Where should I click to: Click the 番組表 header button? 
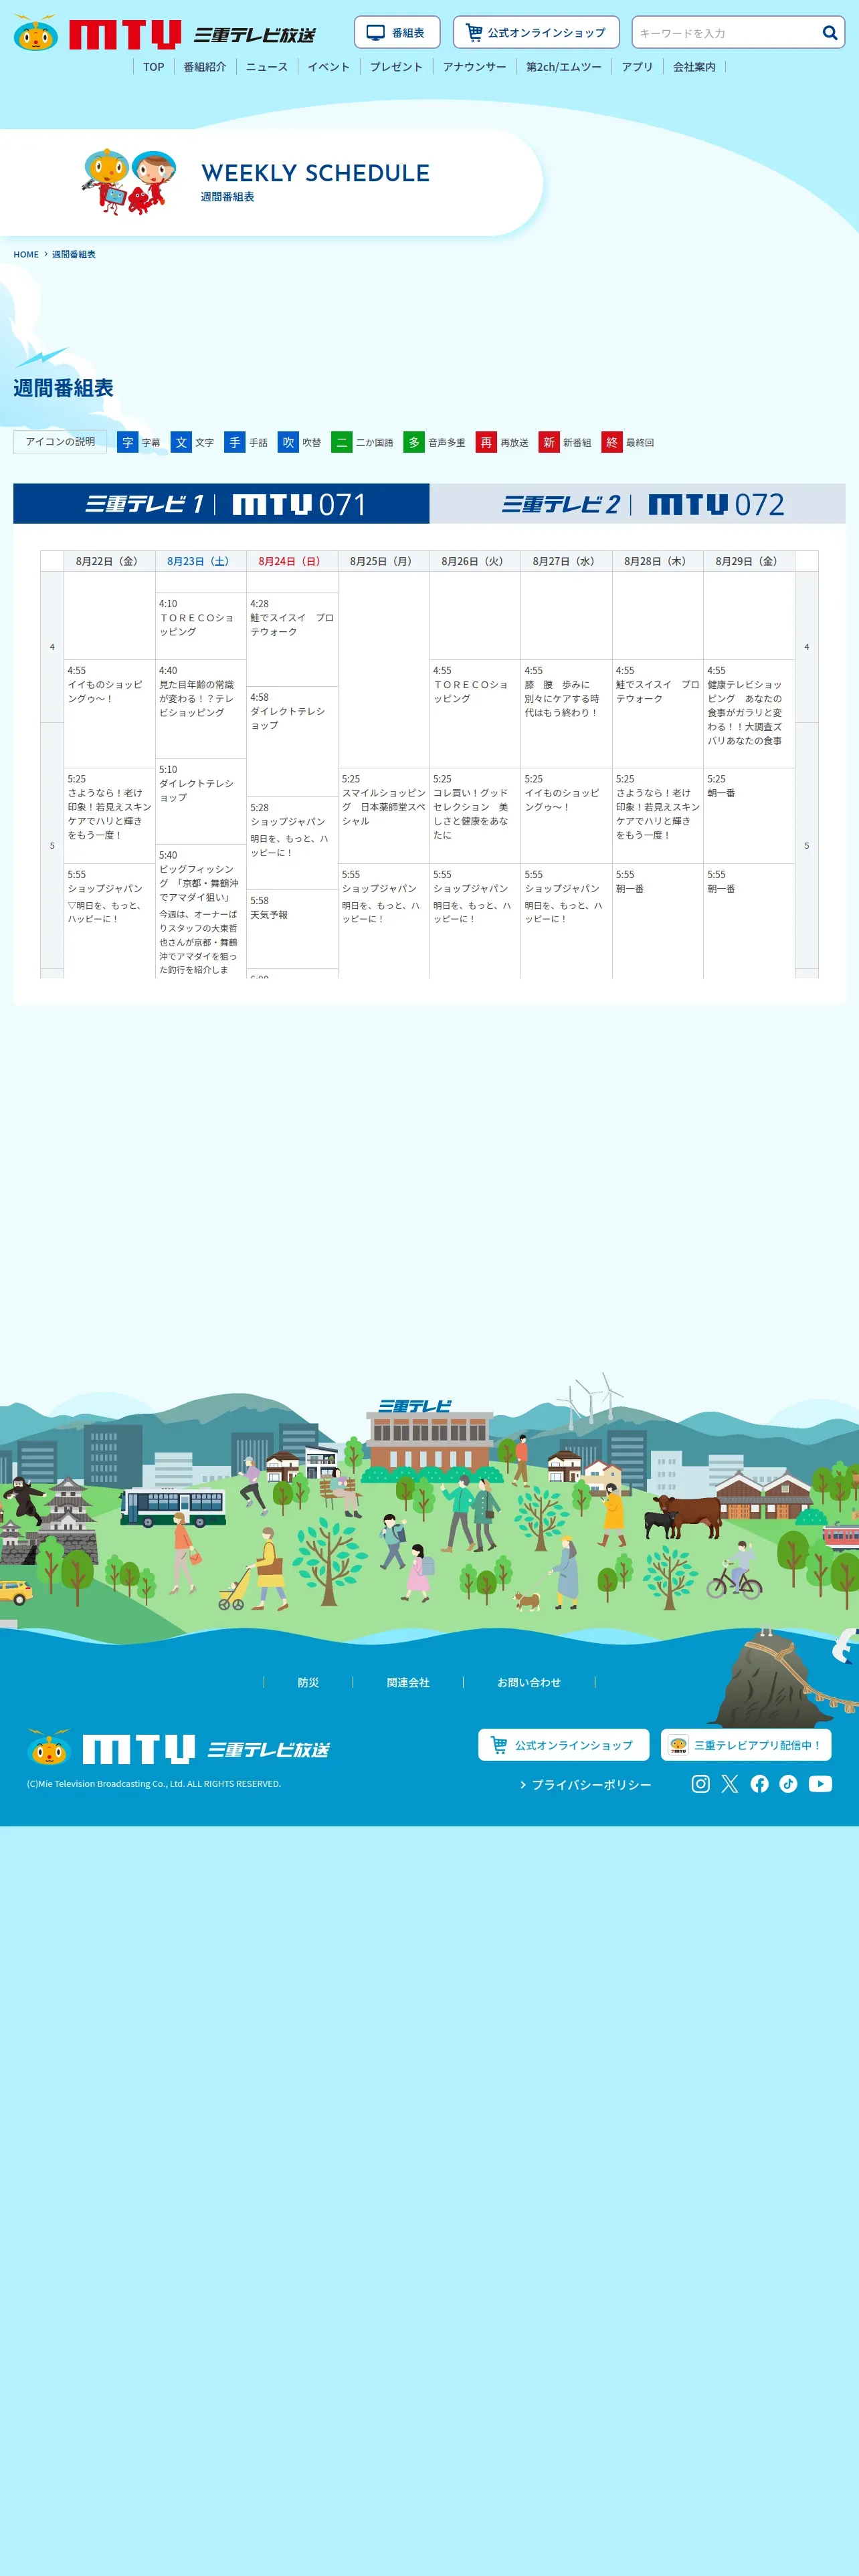click(397, 33)
